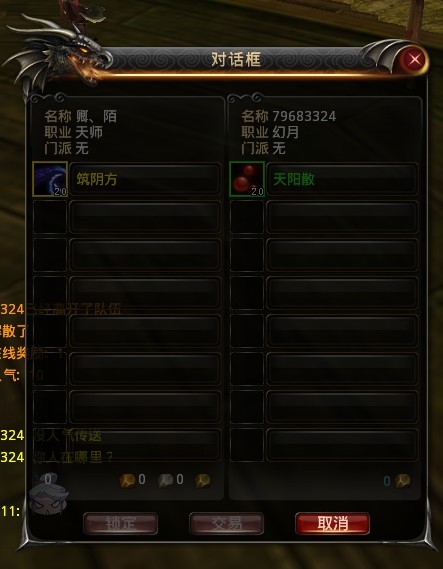The image size is (443, 569).
Task: Click the chat message 你人在哪里?
Action: pos(73,457)
